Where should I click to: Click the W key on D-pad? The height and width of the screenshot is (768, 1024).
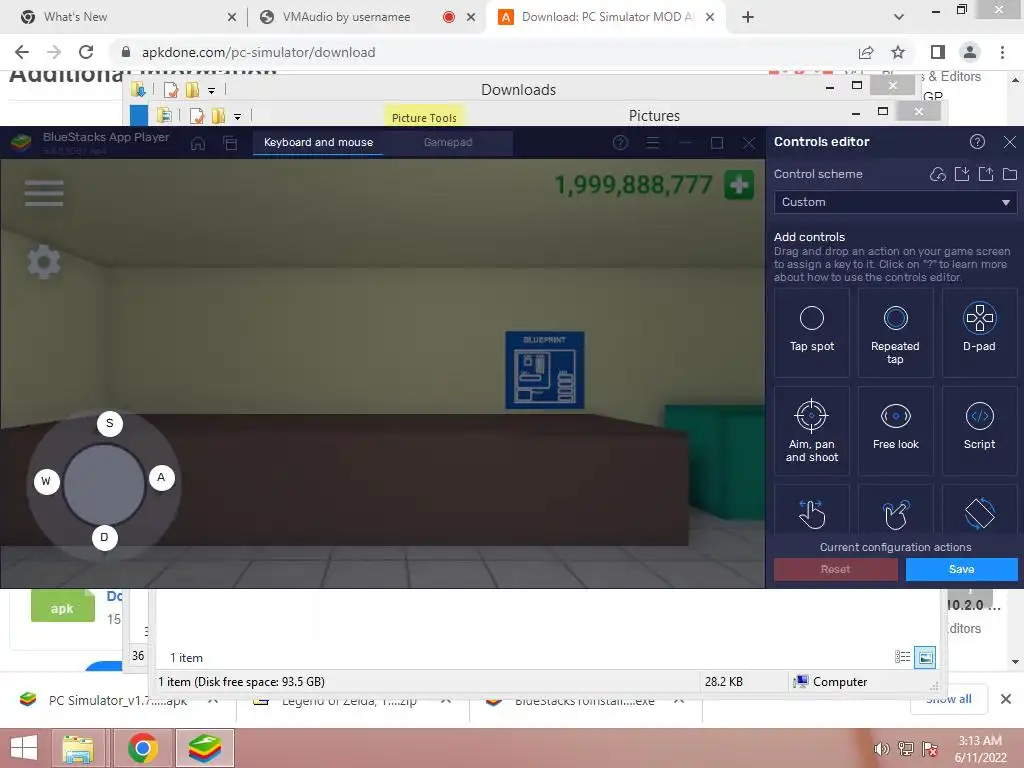click(x=46, y=481)
